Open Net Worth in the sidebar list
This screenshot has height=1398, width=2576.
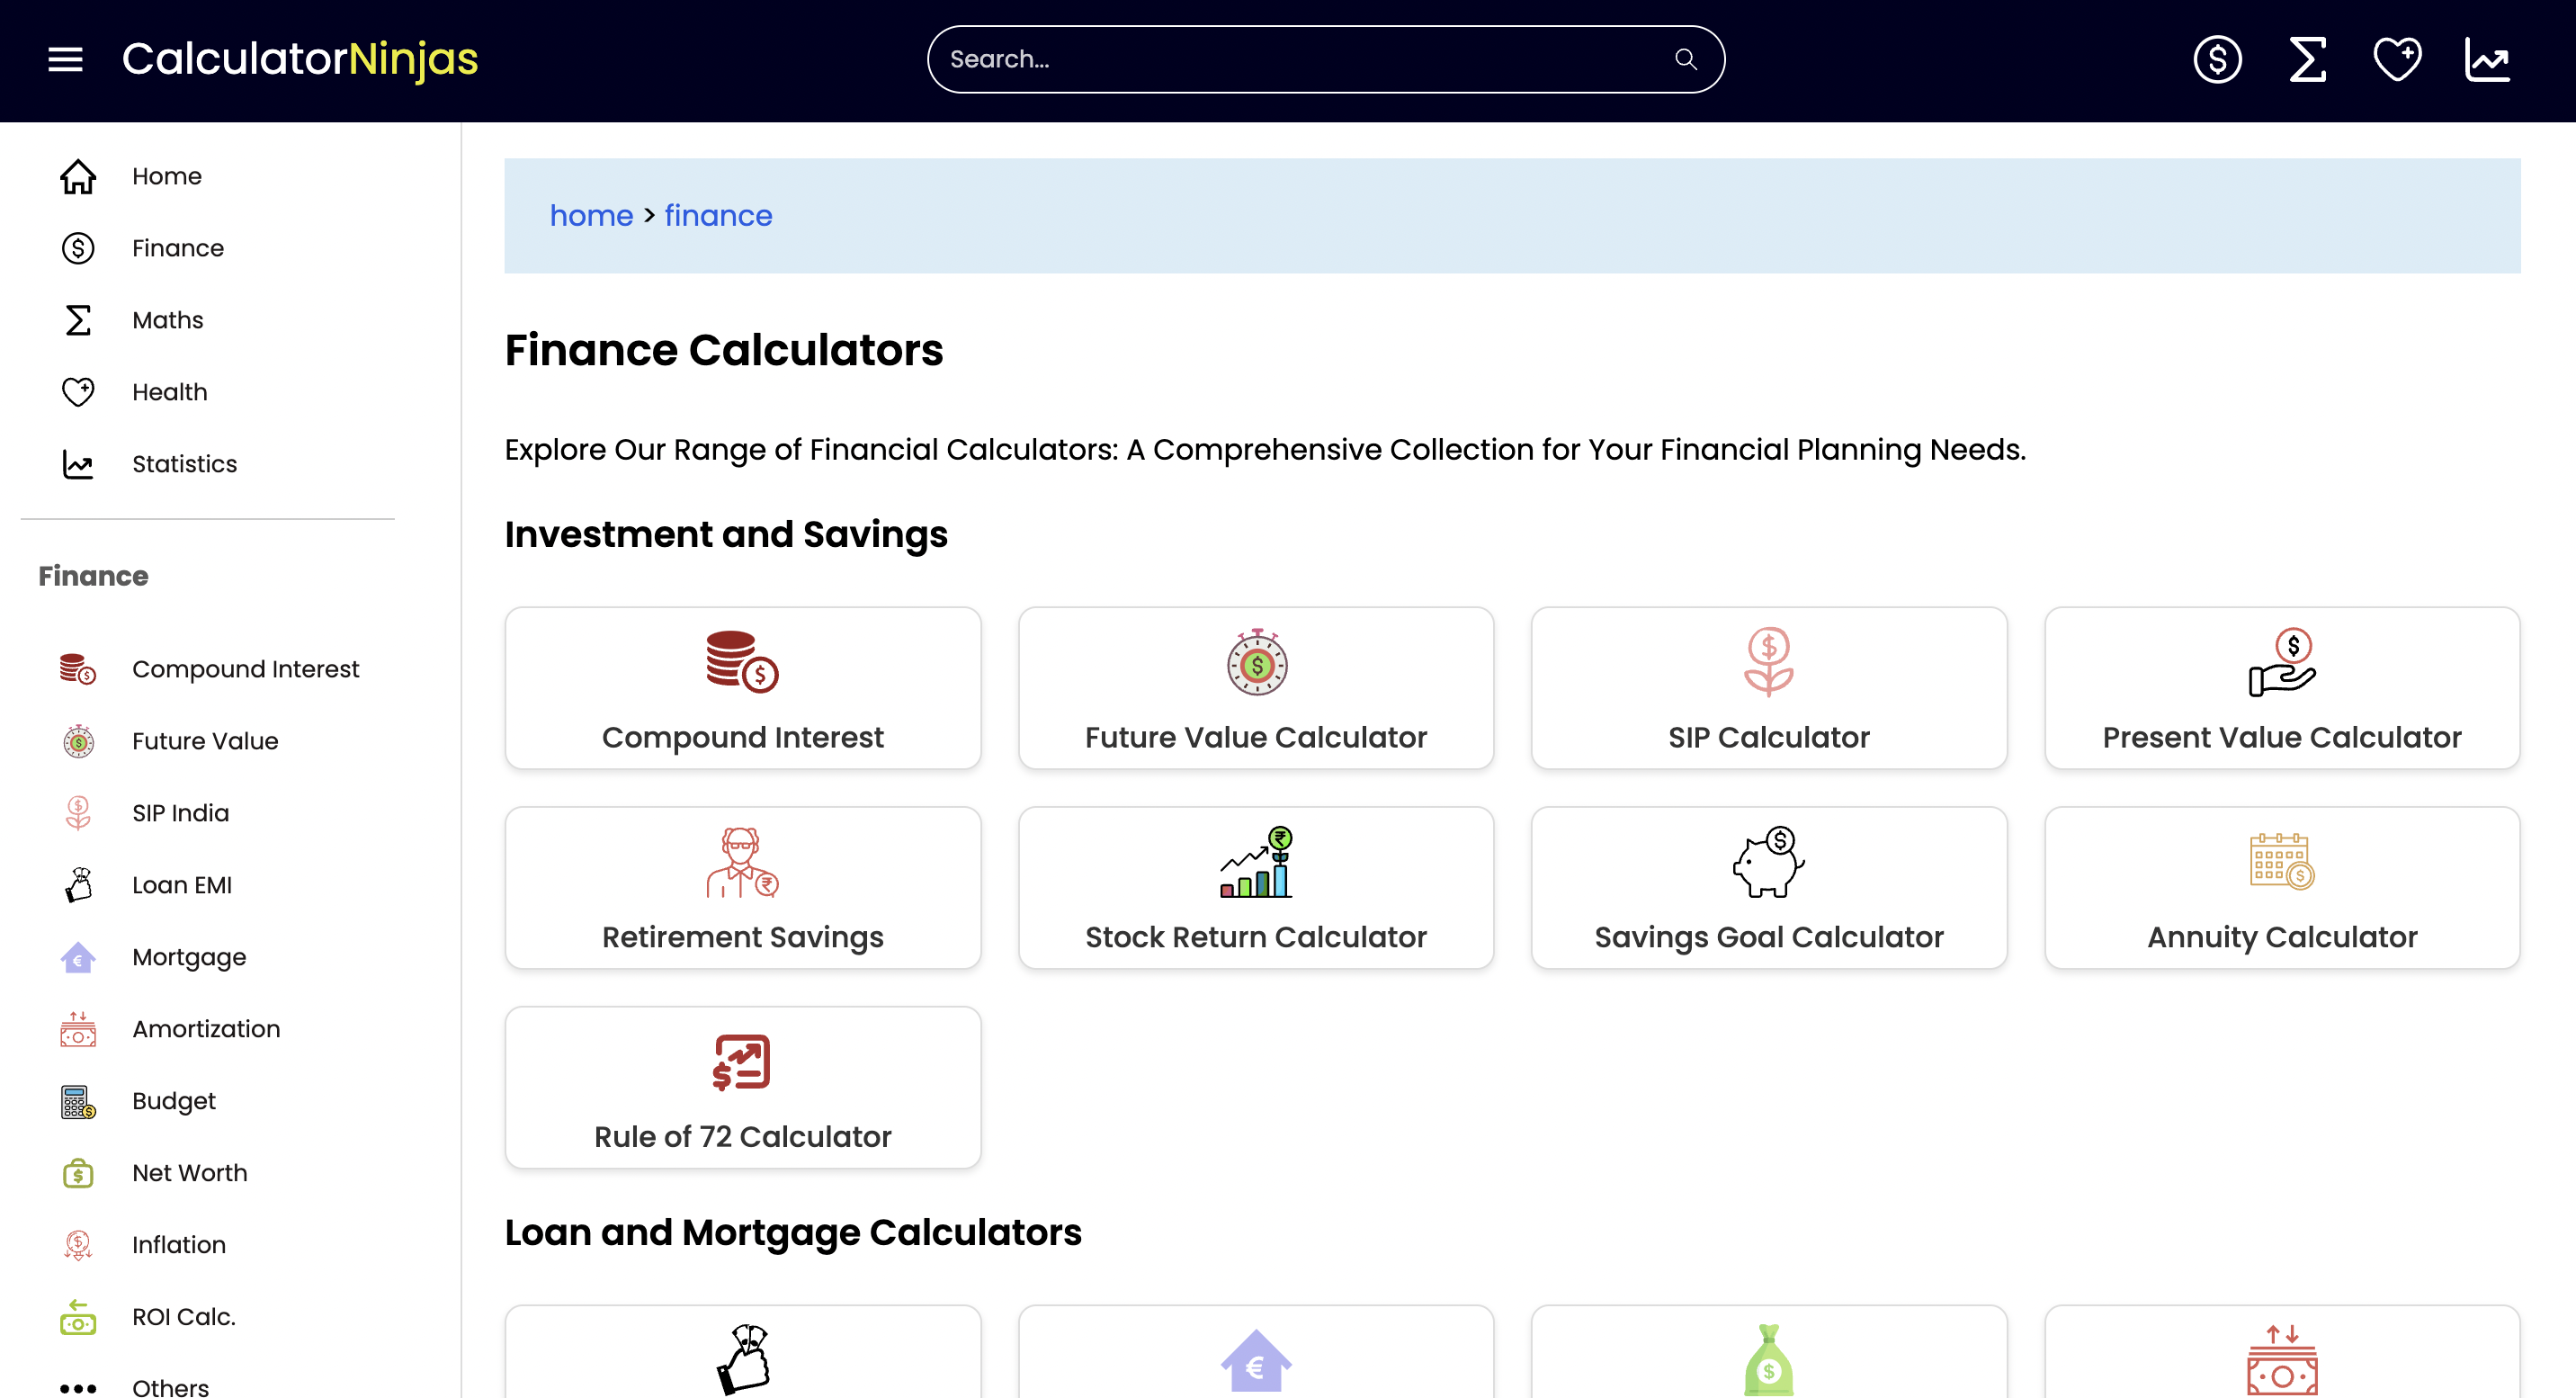click(x=190, y=1173)
